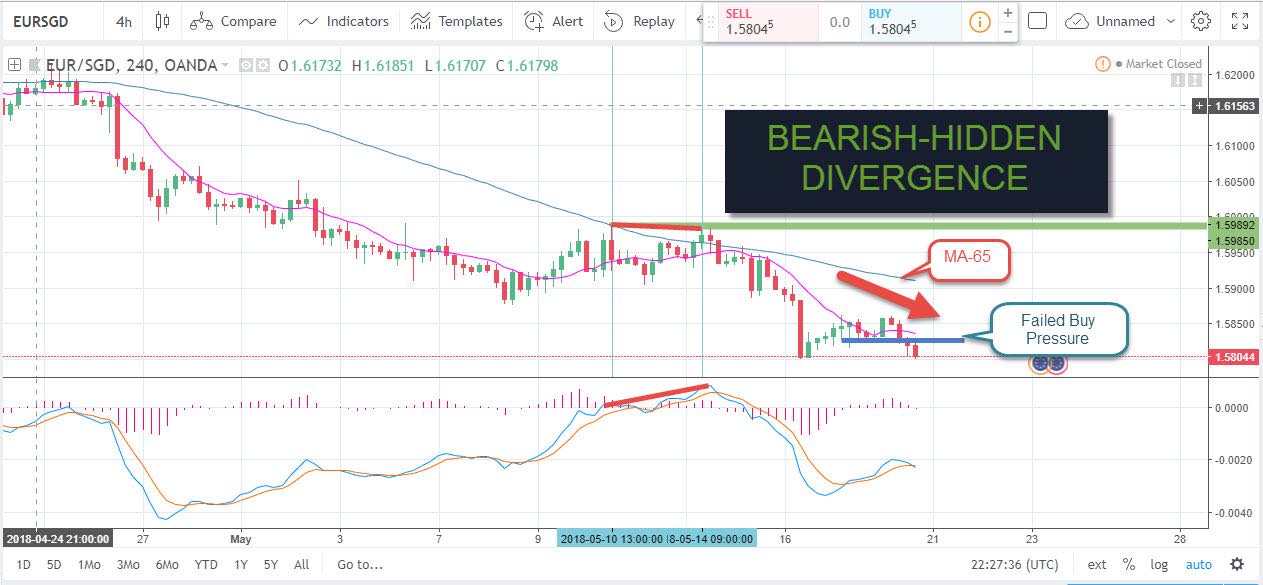
Task: Select the chart layout square icon
Action: click(1037, 21)
